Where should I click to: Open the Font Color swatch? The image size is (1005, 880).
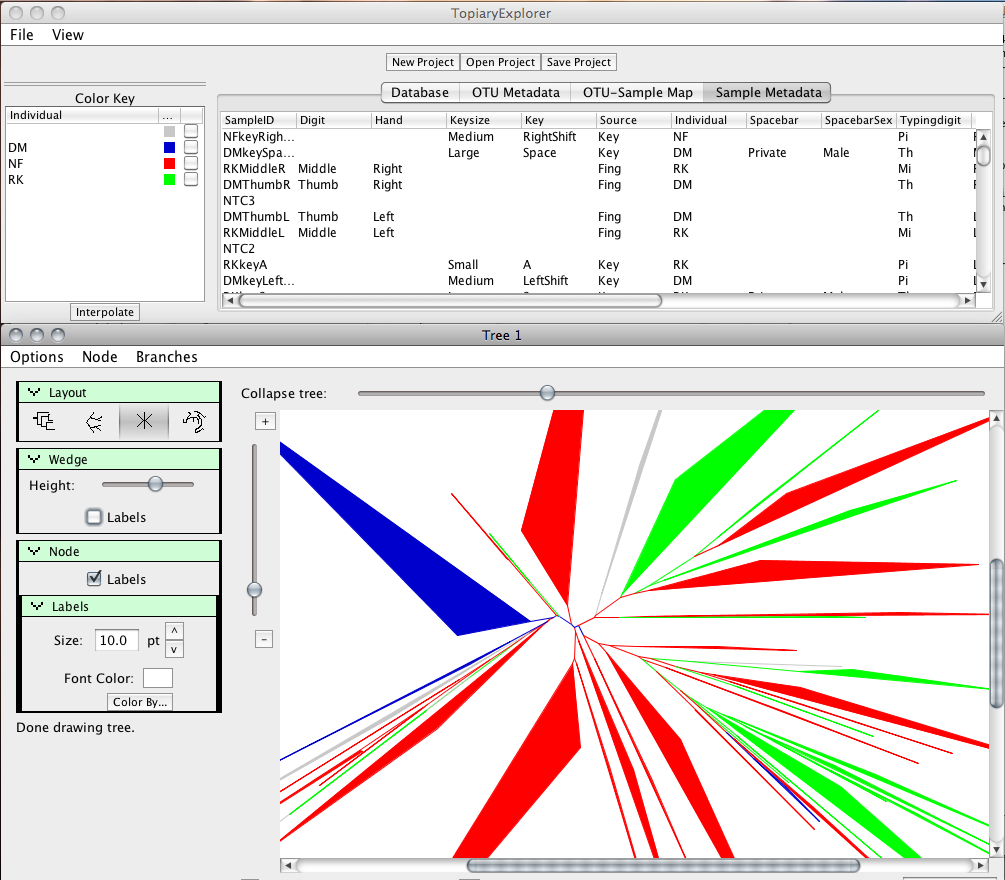point(158,677)
